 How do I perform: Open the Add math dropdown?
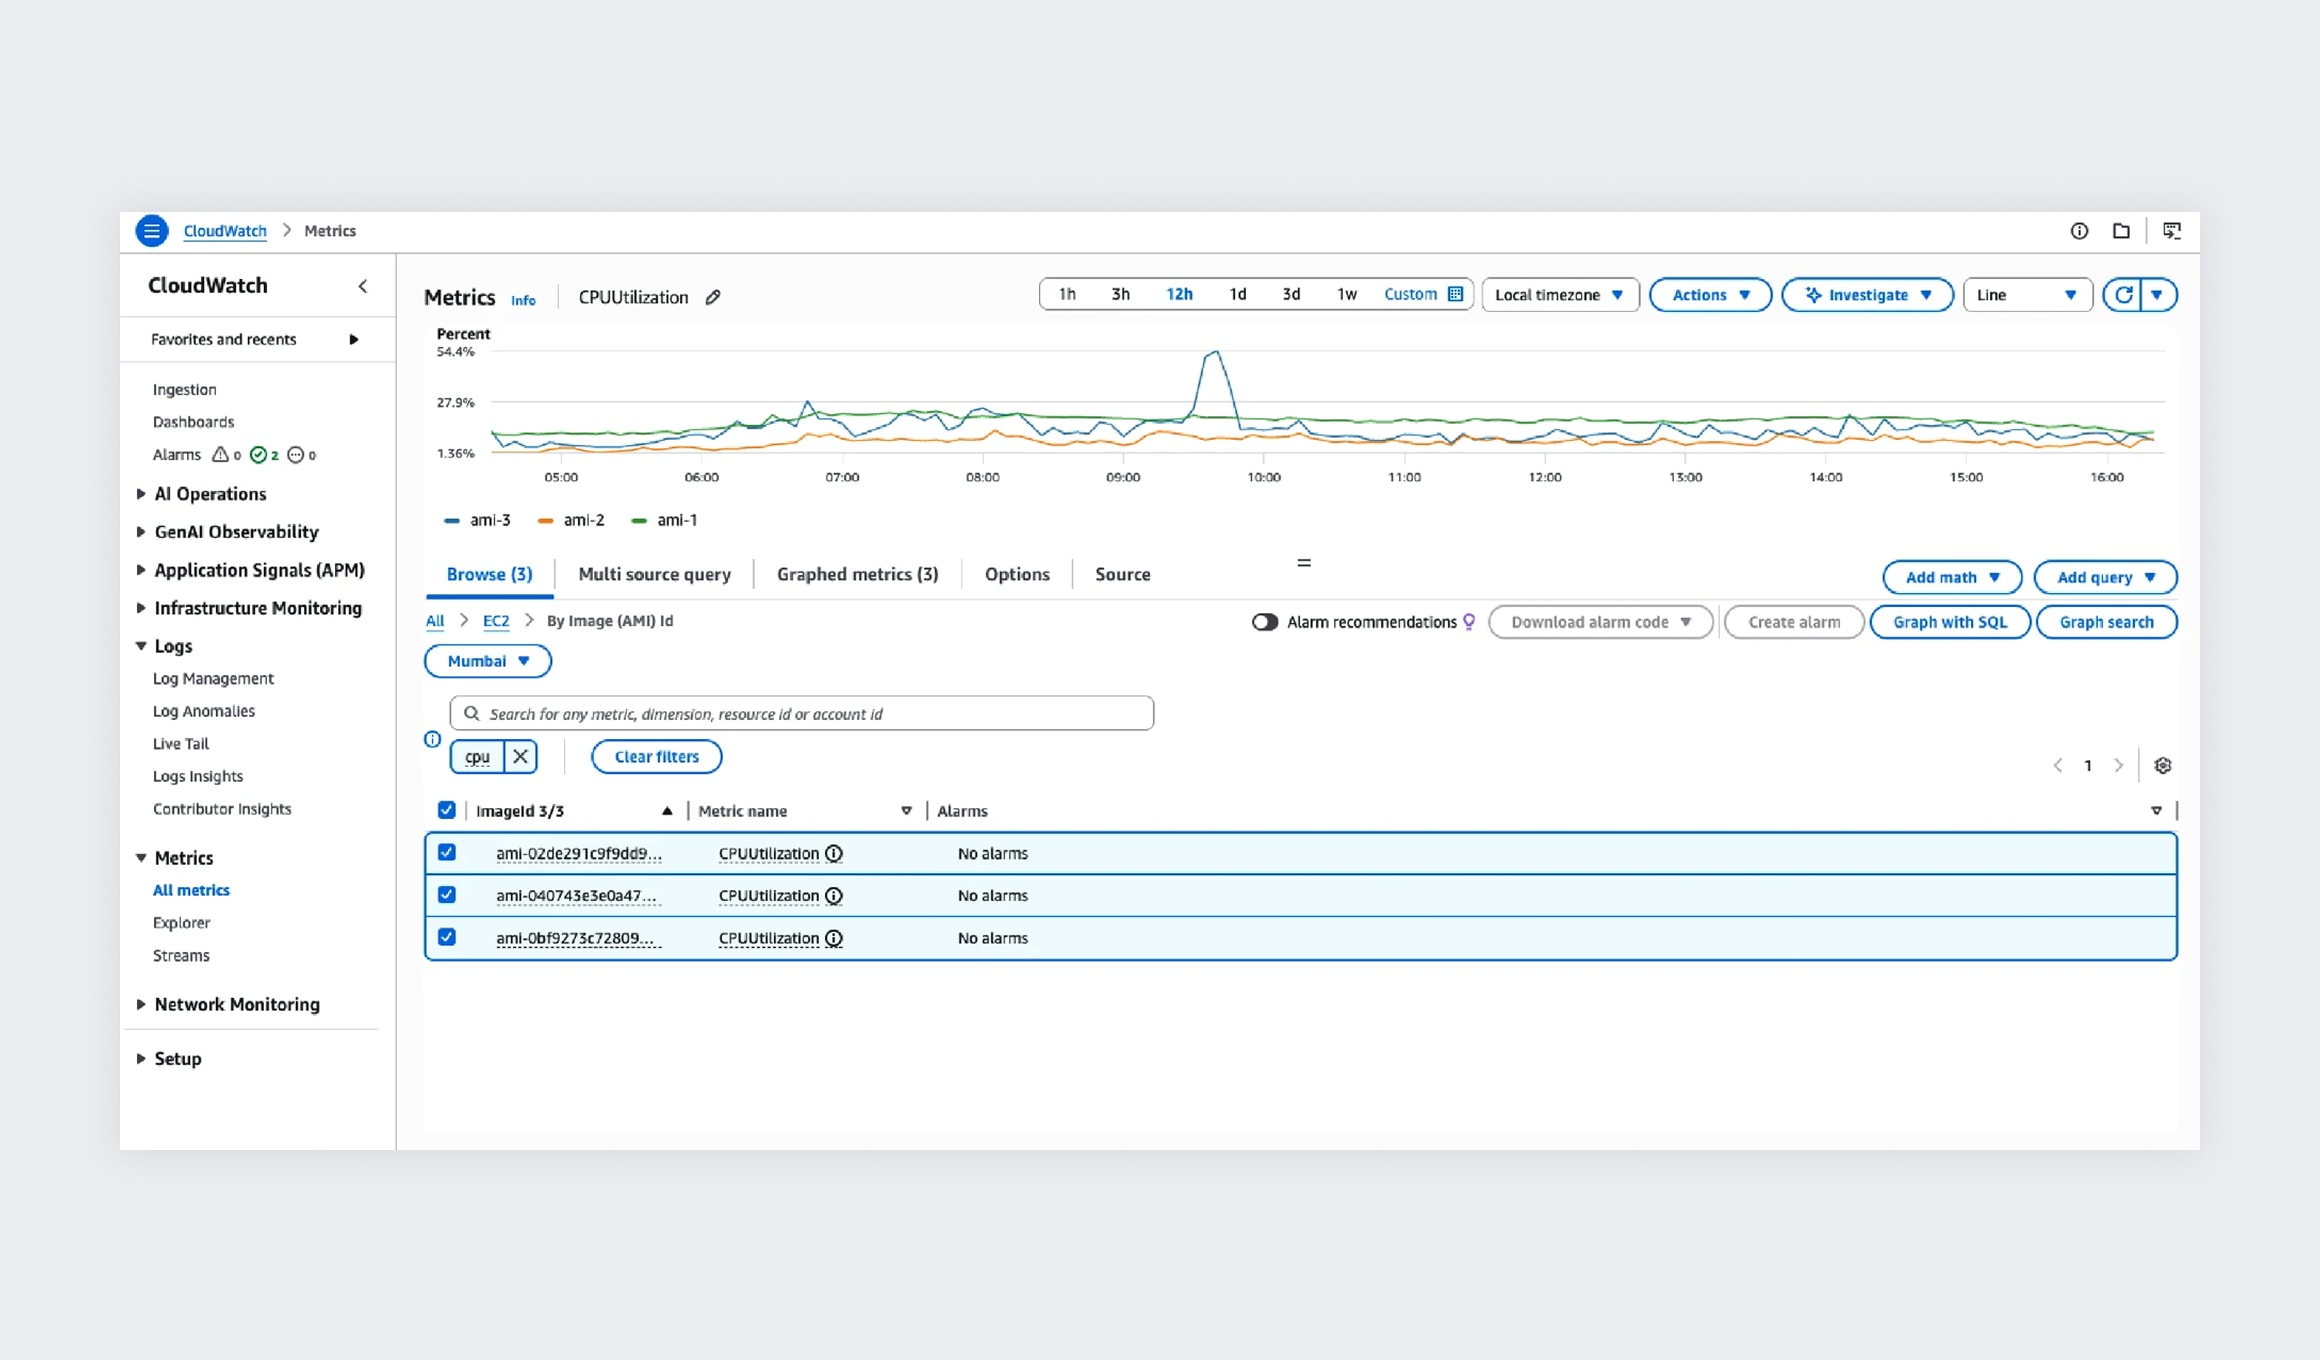[1952, 577]
